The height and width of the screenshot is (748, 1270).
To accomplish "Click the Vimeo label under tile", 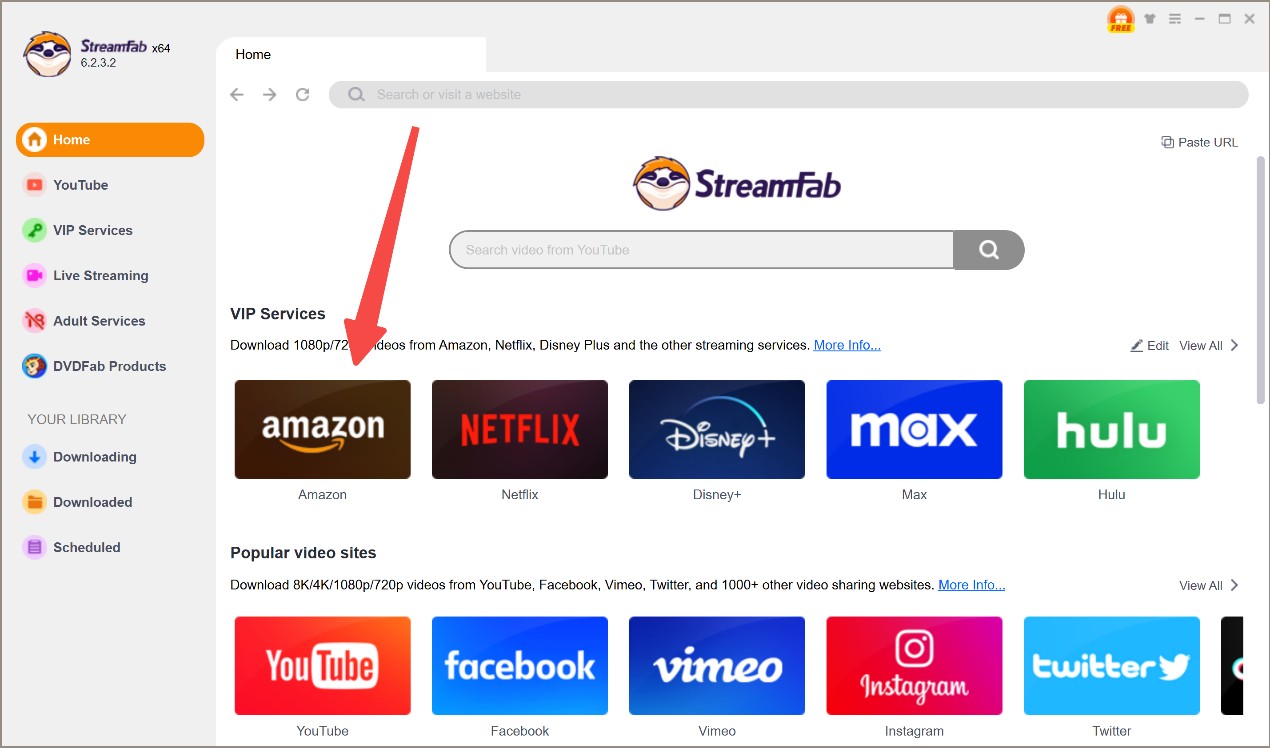I will pyautogui.click(x=717, y=731).
